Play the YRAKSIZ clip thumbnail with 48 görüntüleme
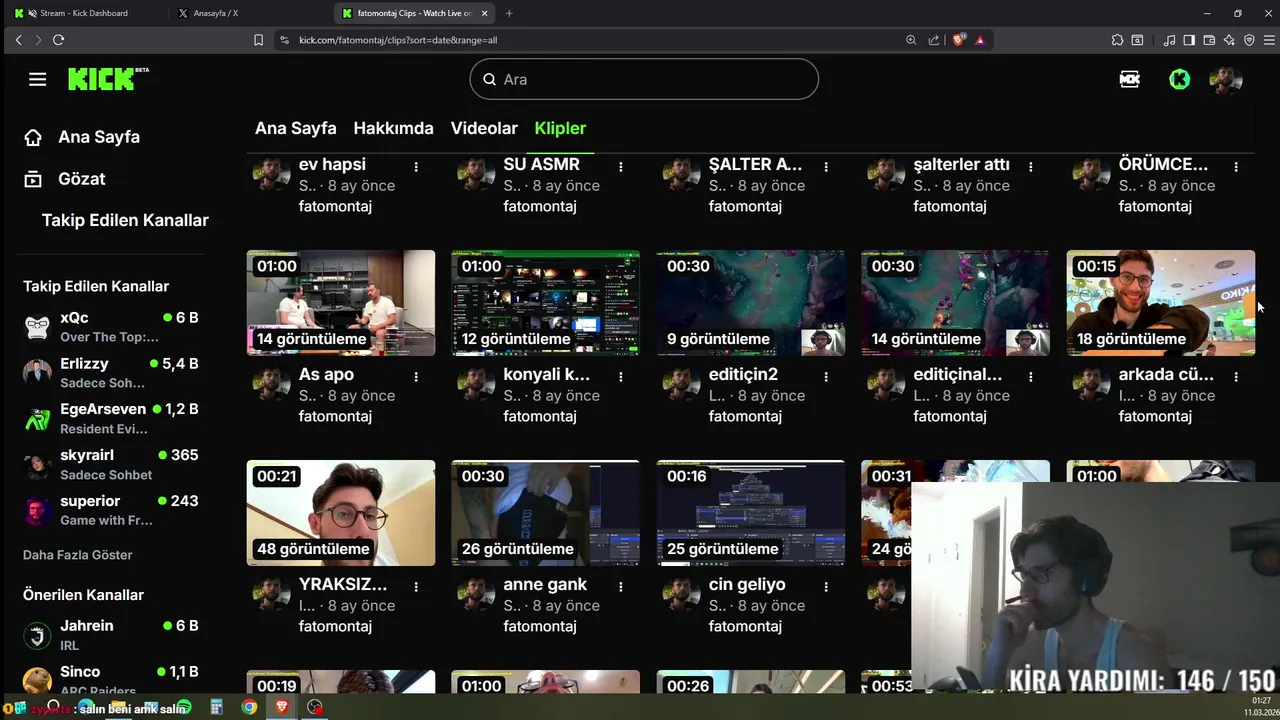 pos(341,513)
